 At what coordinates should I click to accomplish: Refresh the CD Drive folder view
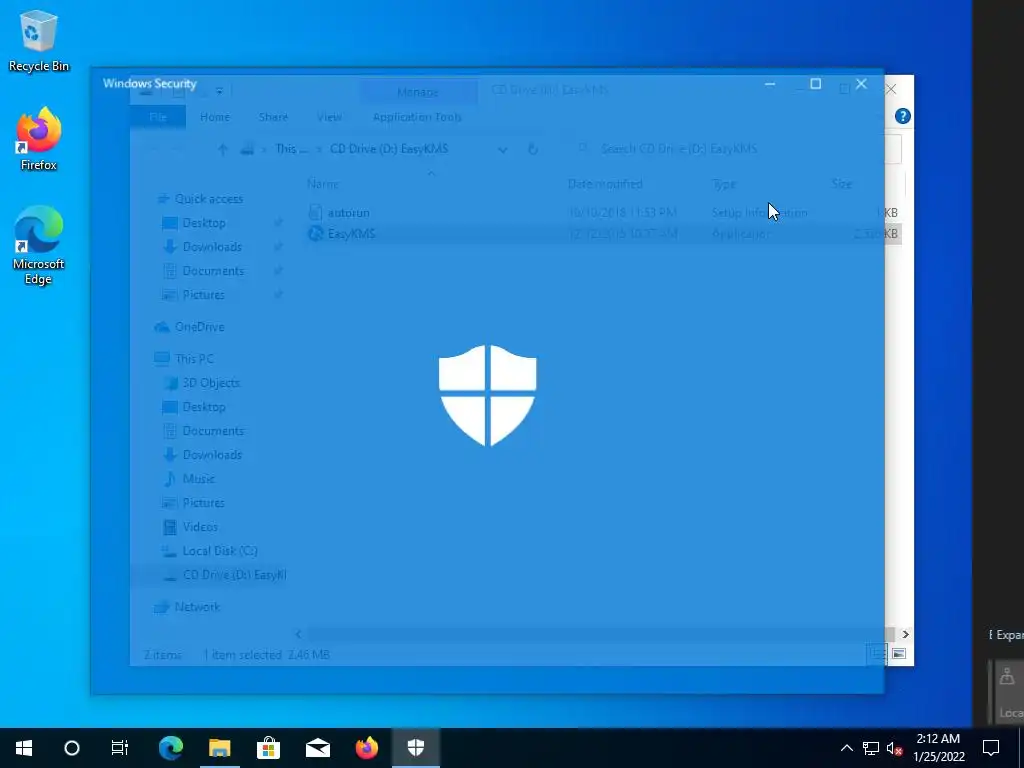point(532,149)
